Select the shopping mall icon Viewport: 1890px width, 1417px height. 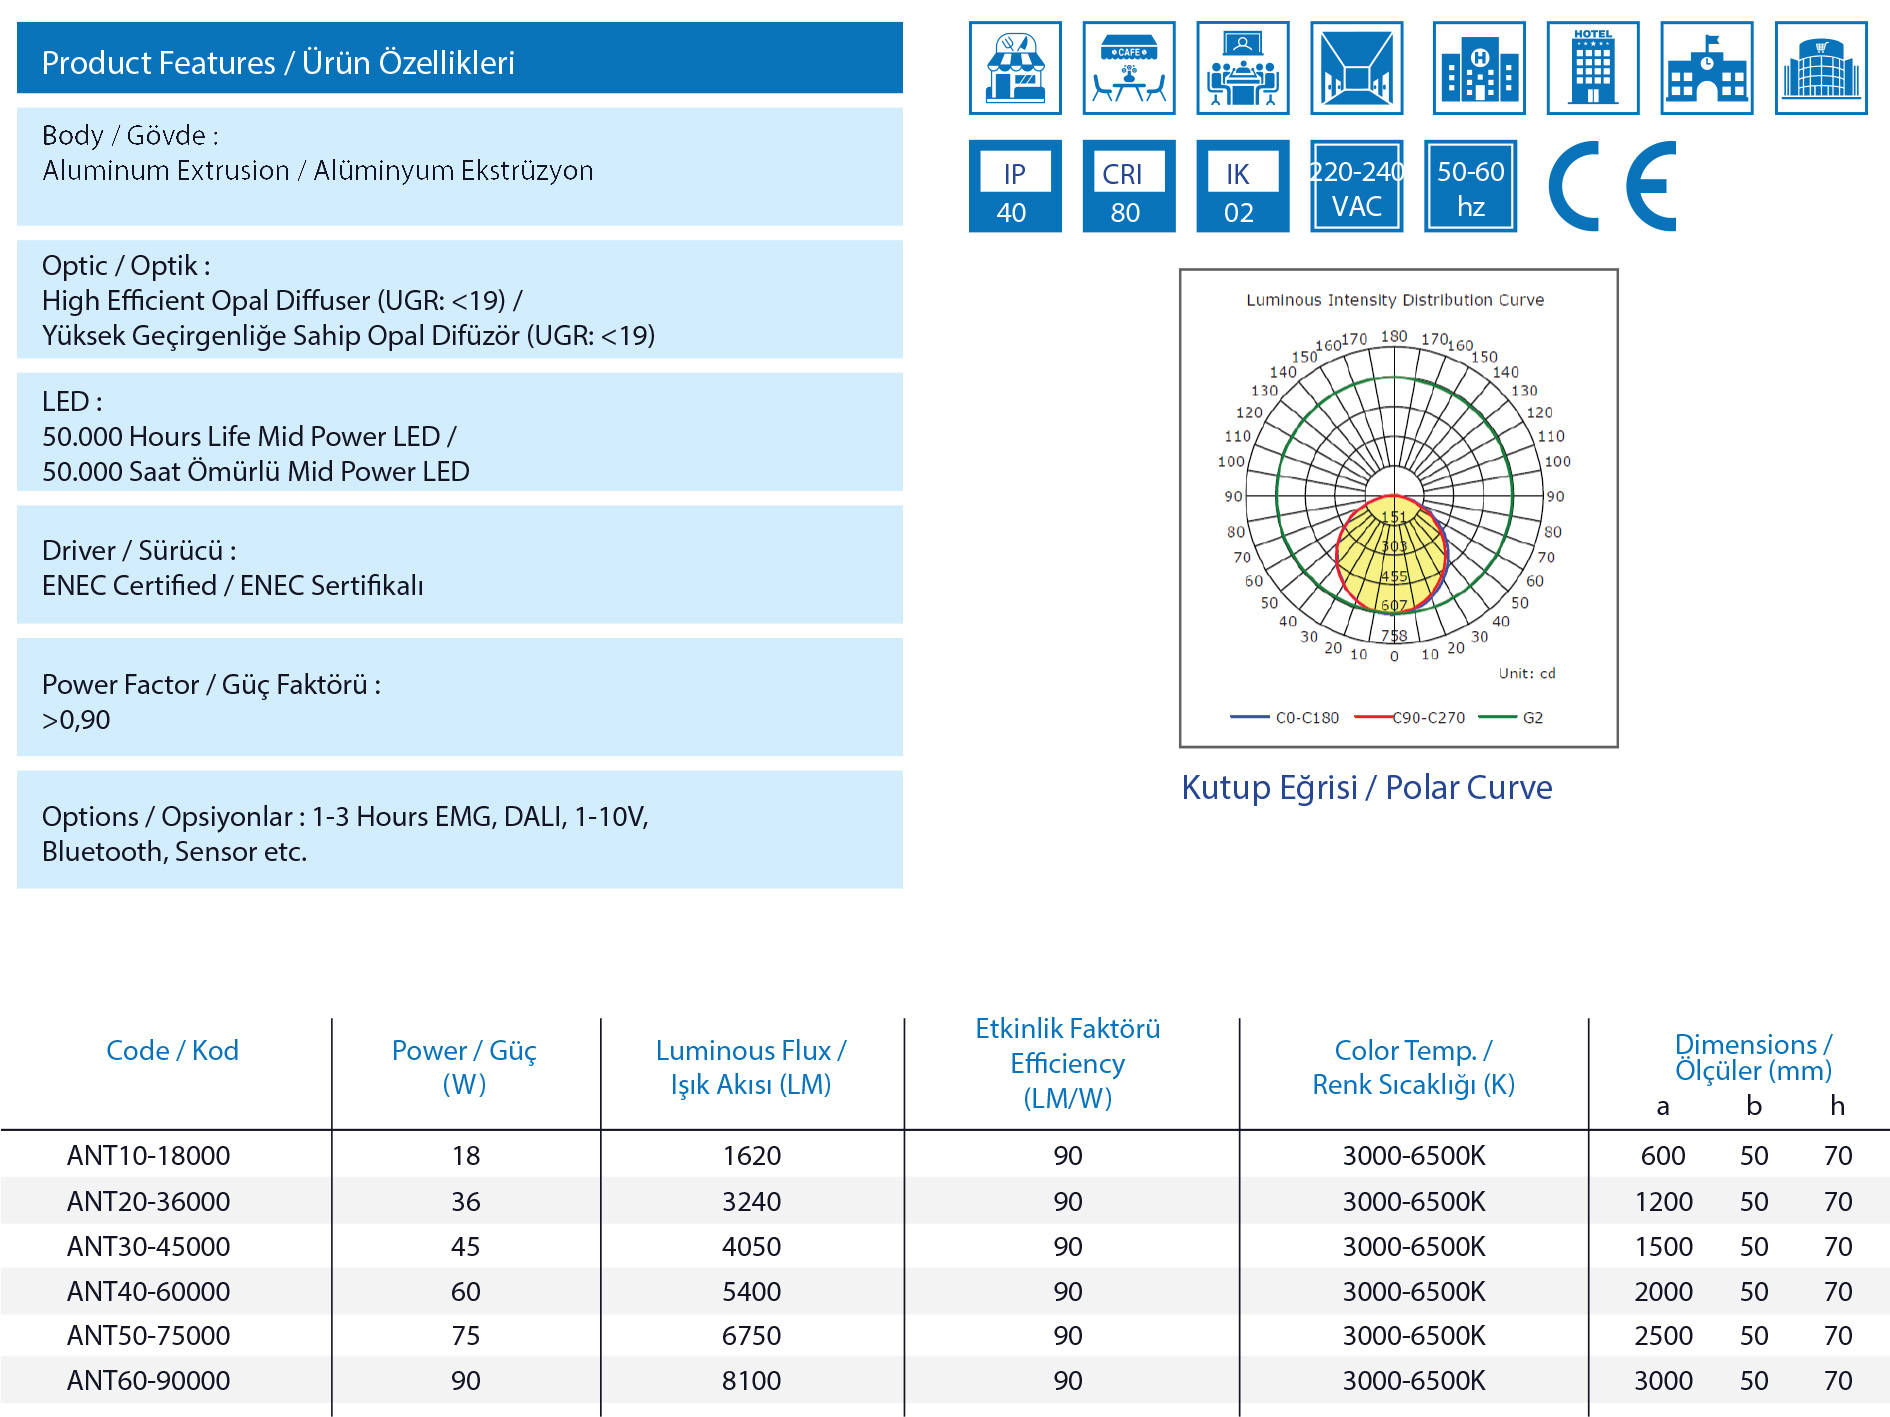pos(1821,68)
